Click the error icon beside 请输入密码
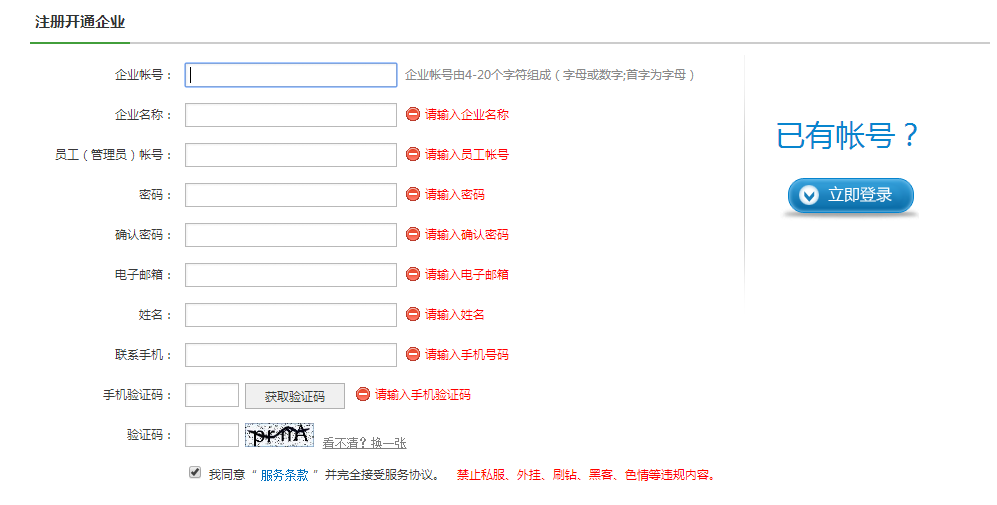Screen dimensions: 997x505 pyautogui.click(x=413, y=195)
